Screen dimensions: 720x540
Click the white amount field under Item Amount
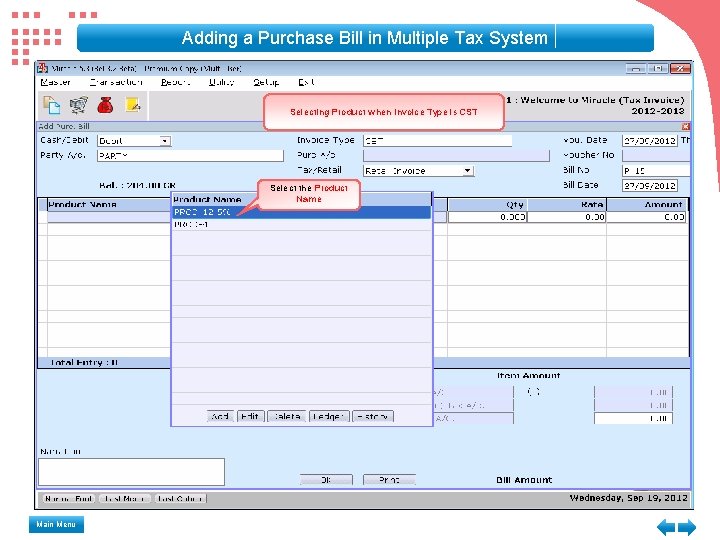[633, 418]
